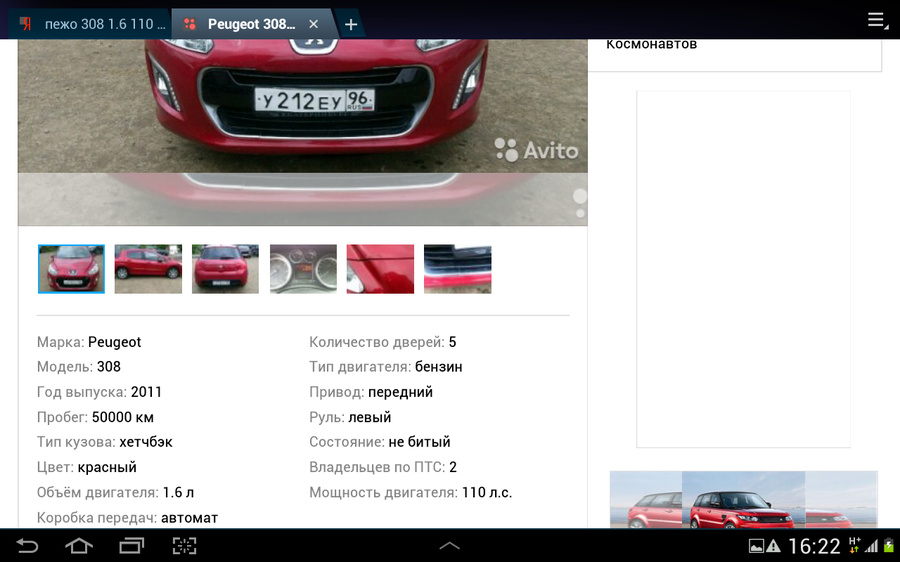Open a new browser tab with plus
900x562 pixels.
(351, 25)
